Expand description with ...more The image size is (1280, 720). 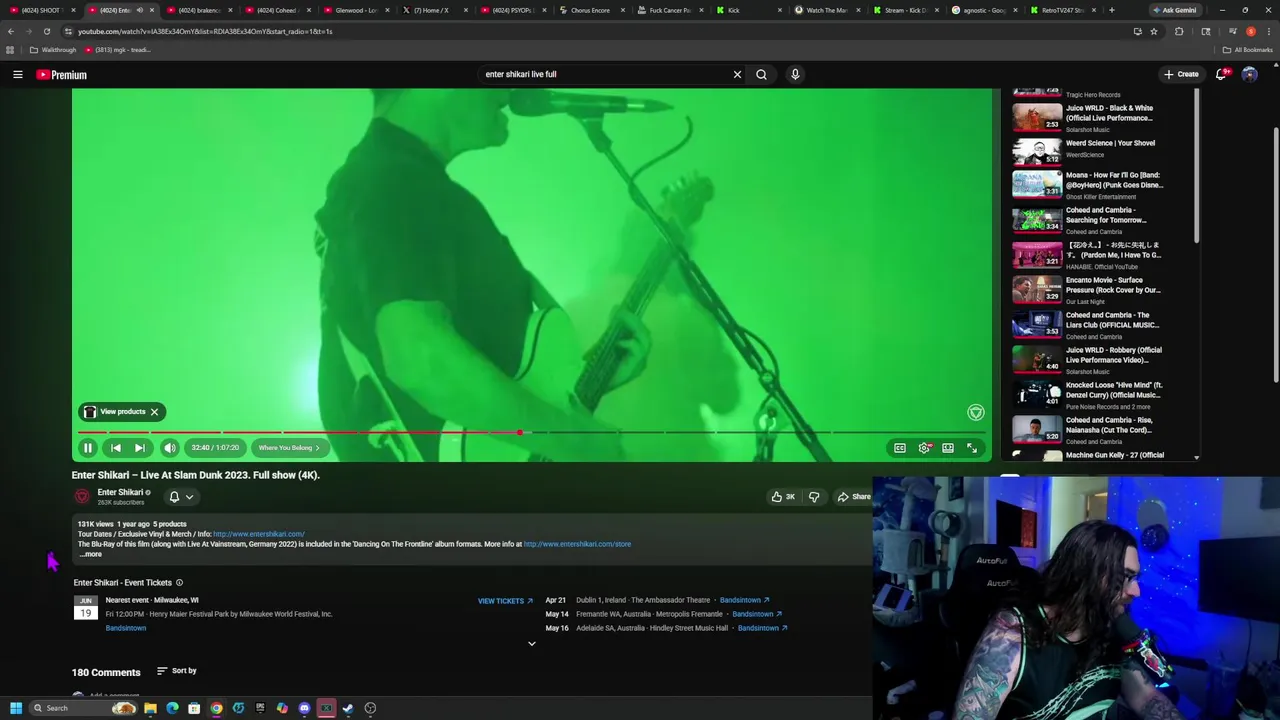pyautogui.click(x=91, y=554)
